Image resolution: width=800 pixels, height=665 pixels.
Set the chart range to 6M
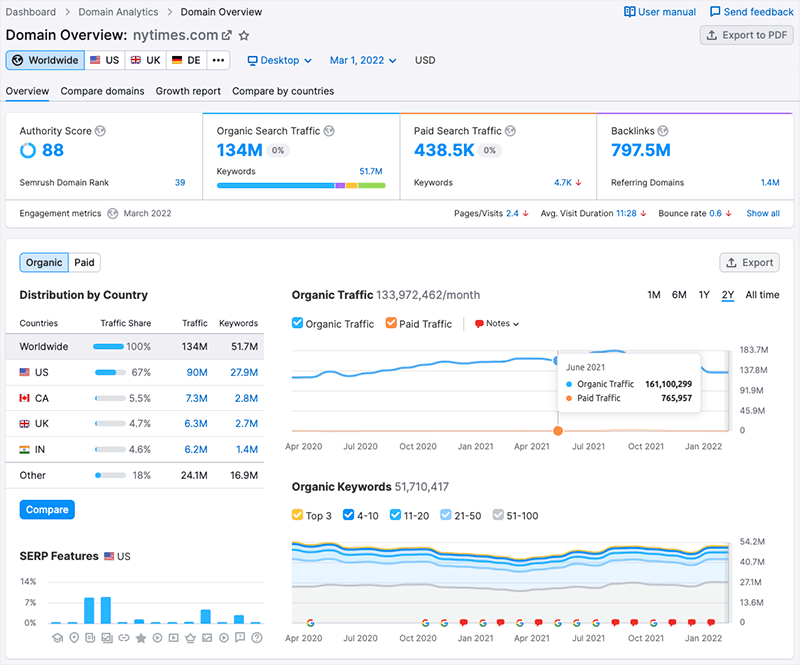[679, 294]
